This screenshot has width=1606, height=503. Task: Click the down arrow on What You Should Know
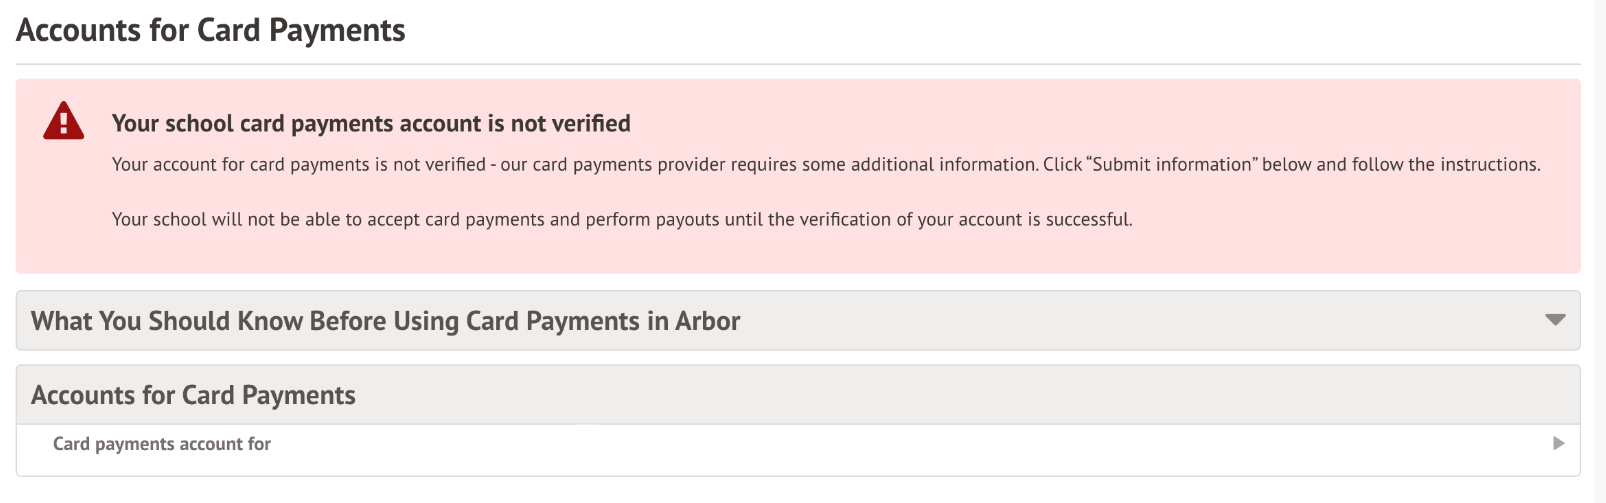1554,320
